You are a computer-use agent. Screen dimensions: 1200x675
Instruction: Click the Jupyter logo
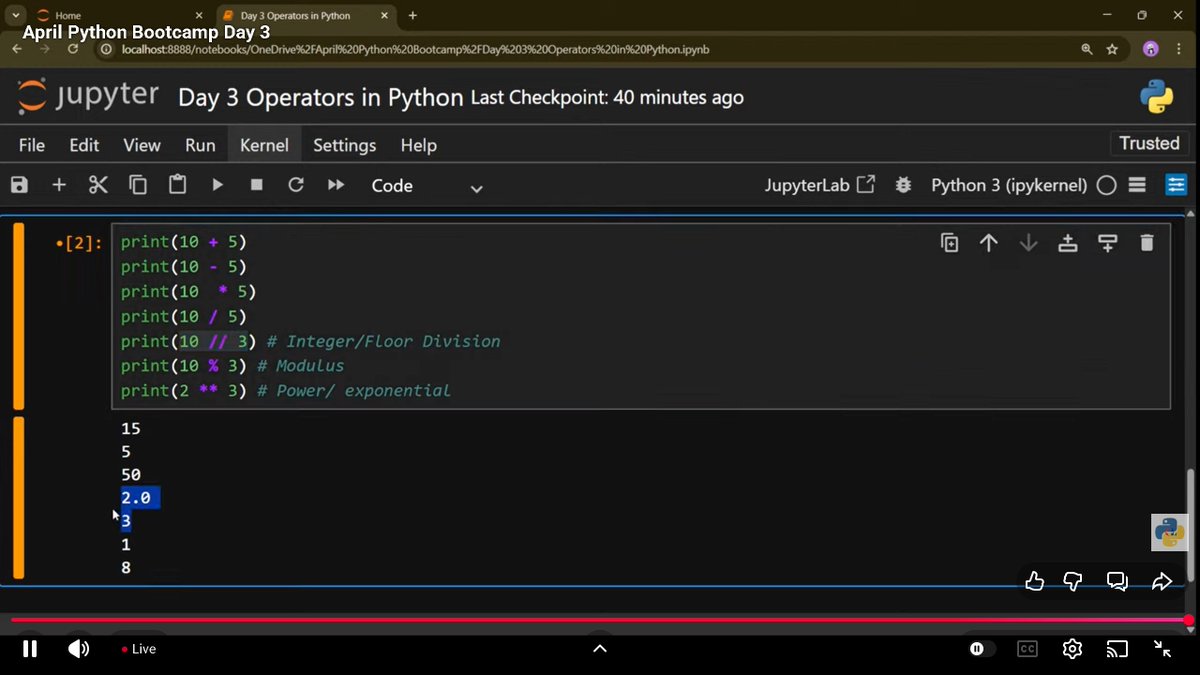coord(88,96)
